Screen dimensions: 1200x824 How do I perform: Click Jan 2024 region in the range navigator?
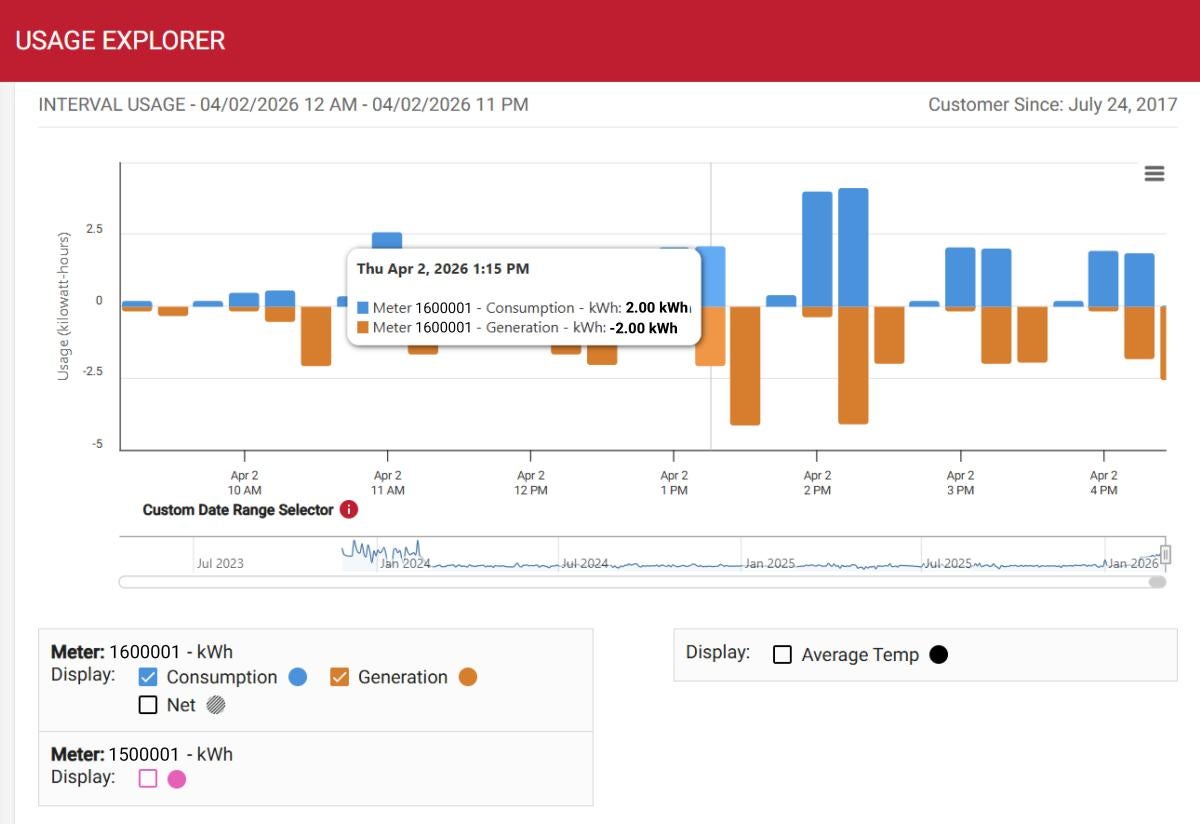coord(405,563)
